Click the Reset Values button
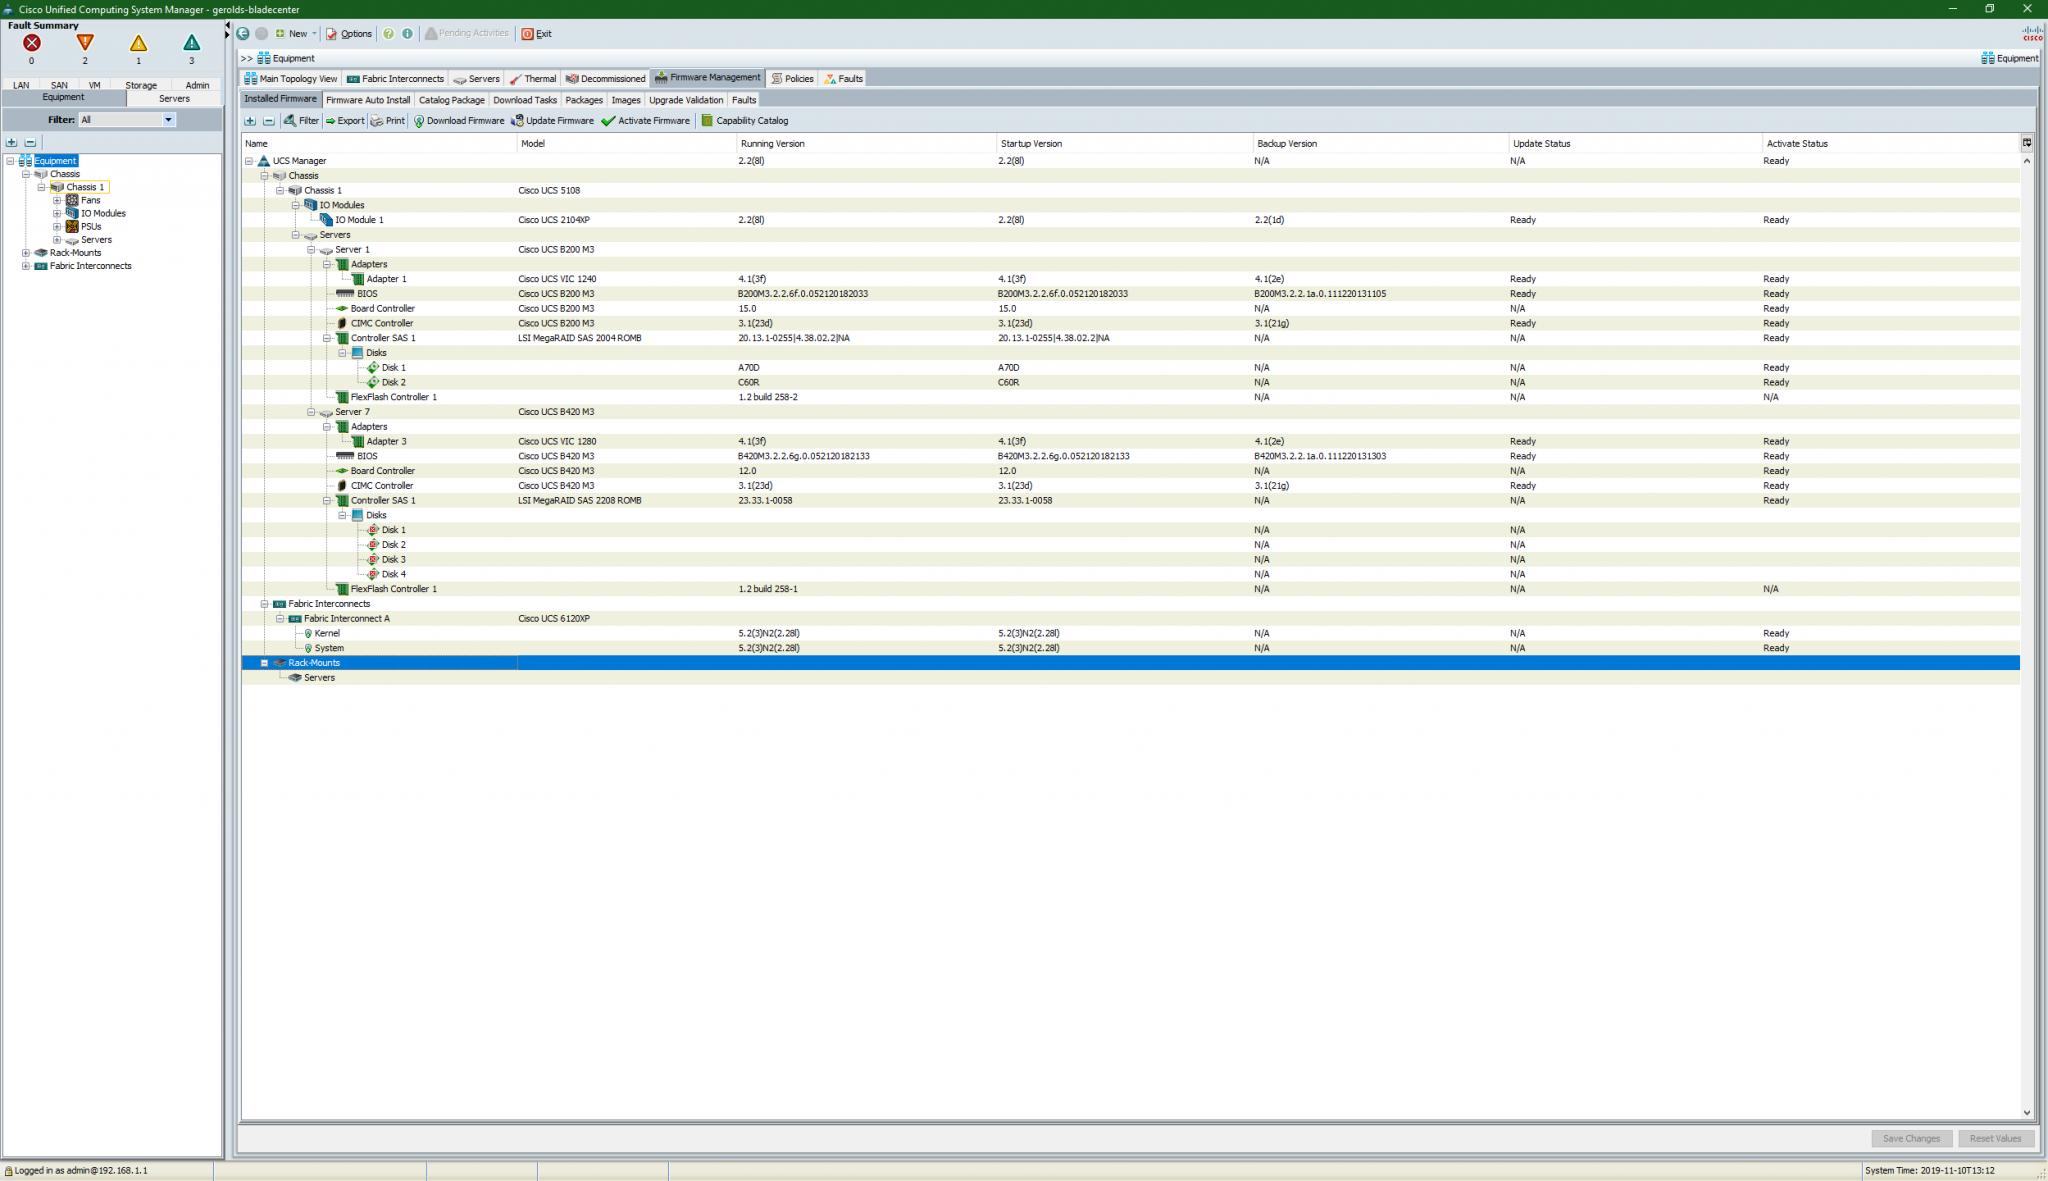 pos(1995,1138)
